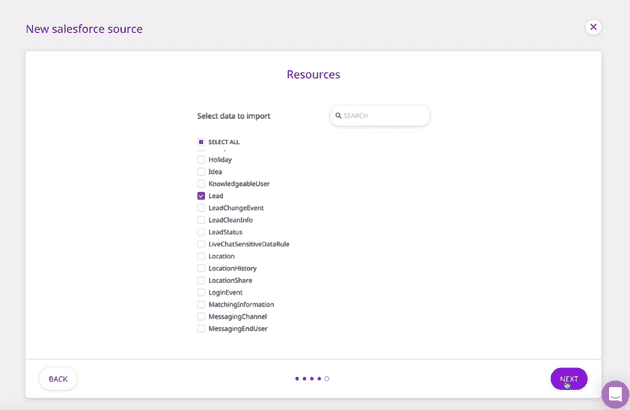Screen dimensions: 630x410
Task: Click the LiveChatSensitiveDataRule label text
Action: (x=249, y=244)
